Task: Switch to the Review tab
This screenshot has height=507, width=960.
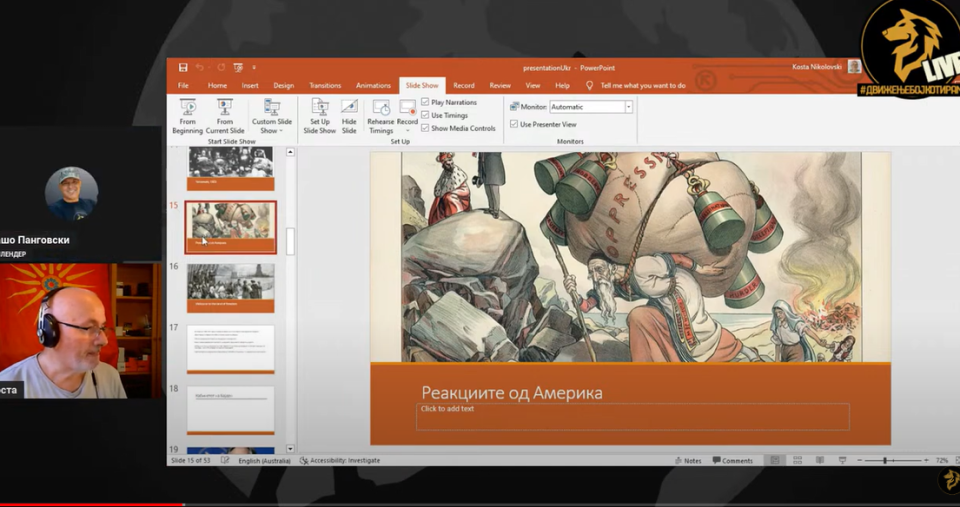Action: [500, 86]
